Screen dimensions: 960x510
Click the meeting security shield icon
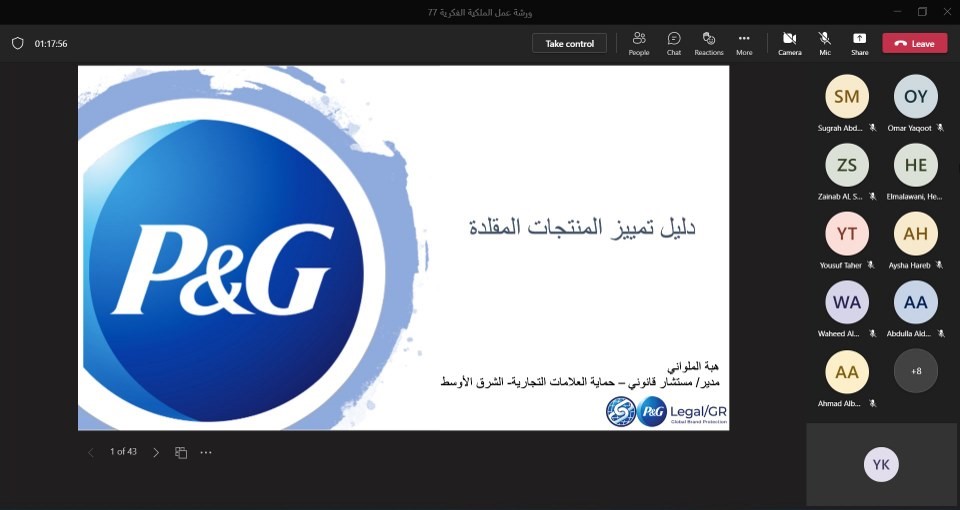(18, 43)
